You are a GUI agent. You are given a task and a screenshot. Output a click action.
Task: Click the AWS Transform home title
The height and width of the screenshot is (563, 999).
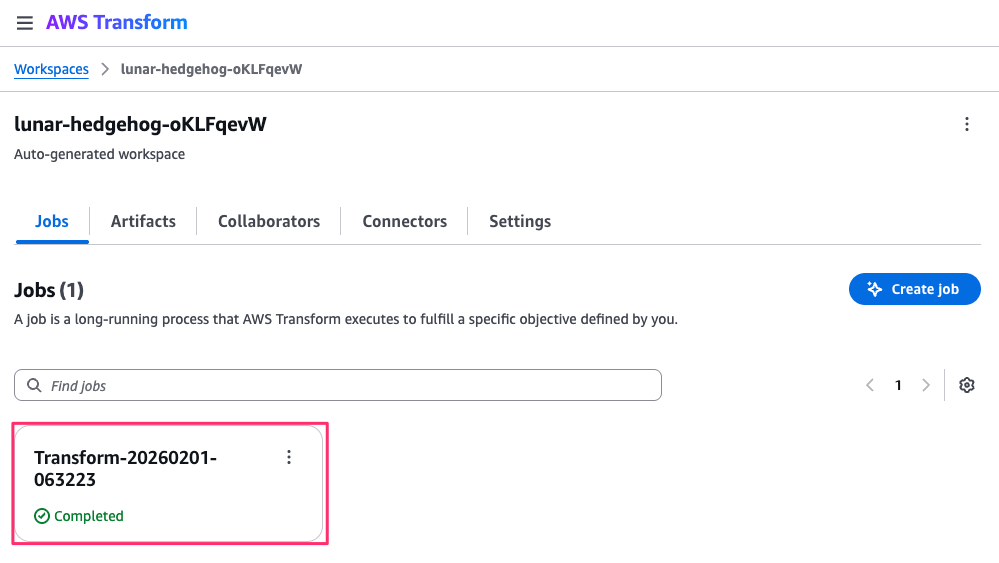[x=116, y=22]
